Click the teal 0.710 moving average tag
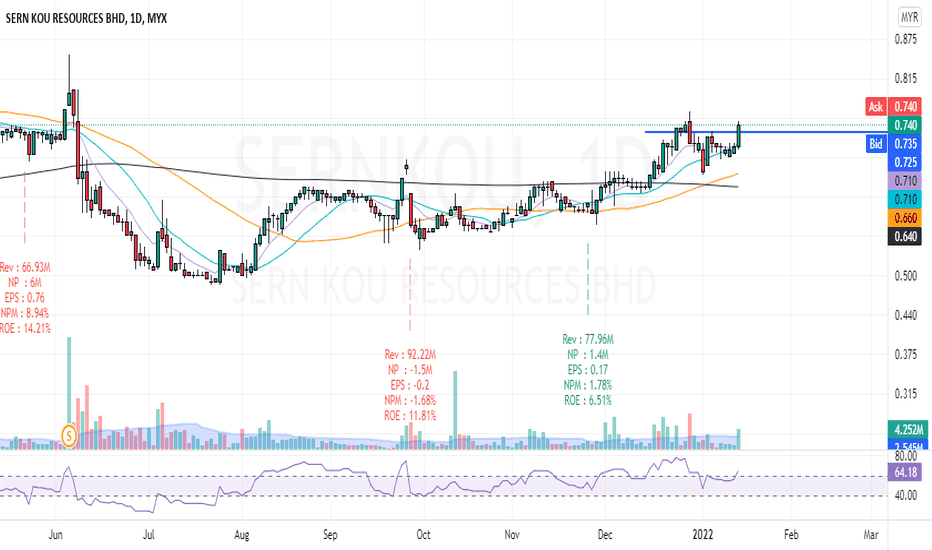This screenshot has width=932, height=550. [x=905, y=199]
